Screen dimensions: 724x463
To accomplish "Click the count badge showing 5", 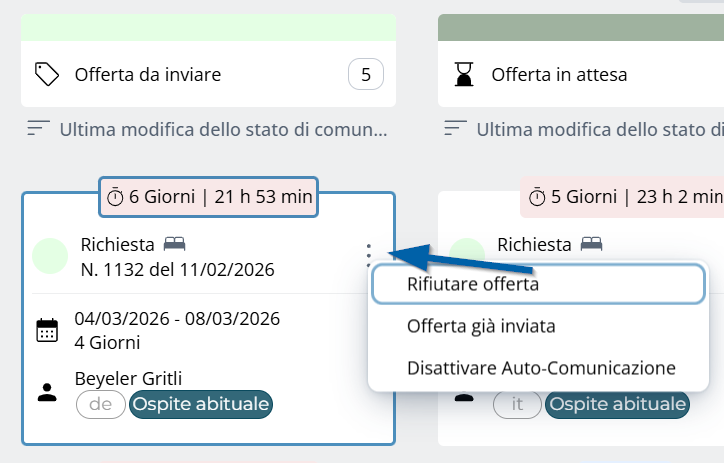I will (365, 74).
